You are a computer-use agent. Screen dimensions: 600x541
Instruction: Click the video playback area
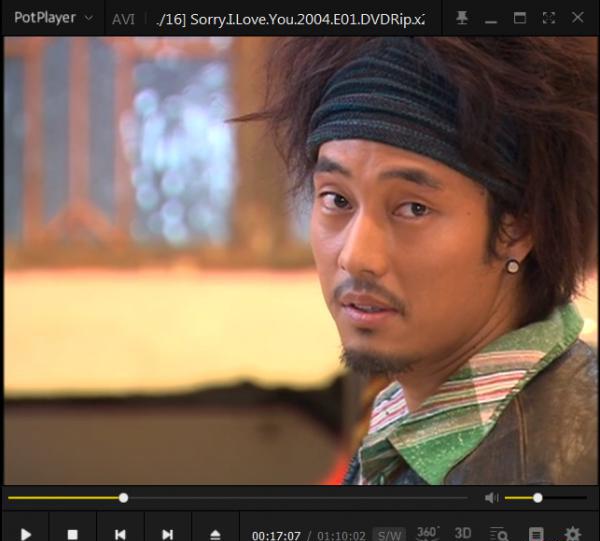pos(300,261)
